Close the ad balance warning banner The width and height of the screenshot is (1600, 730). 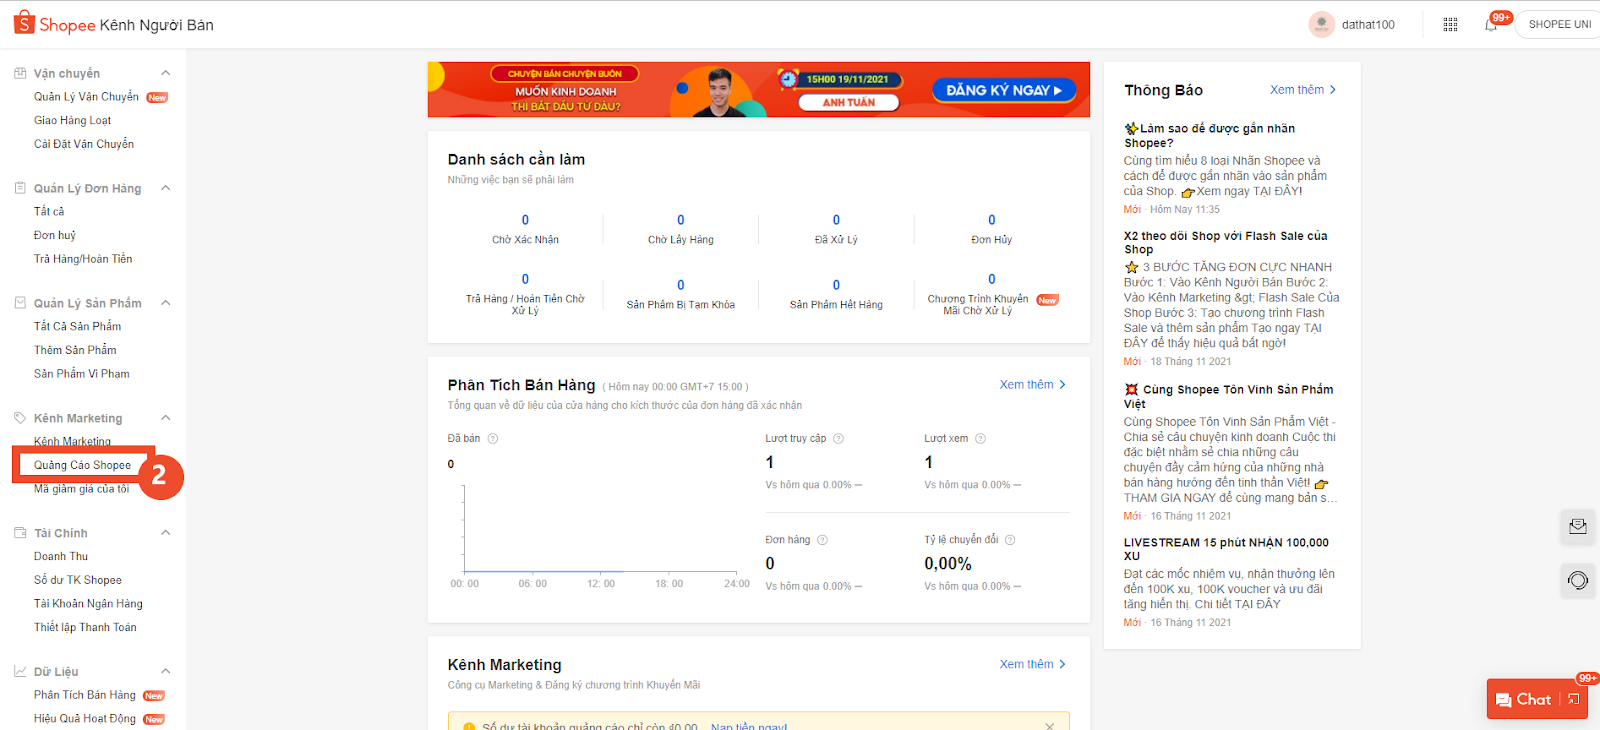[x=1049, y=726]
